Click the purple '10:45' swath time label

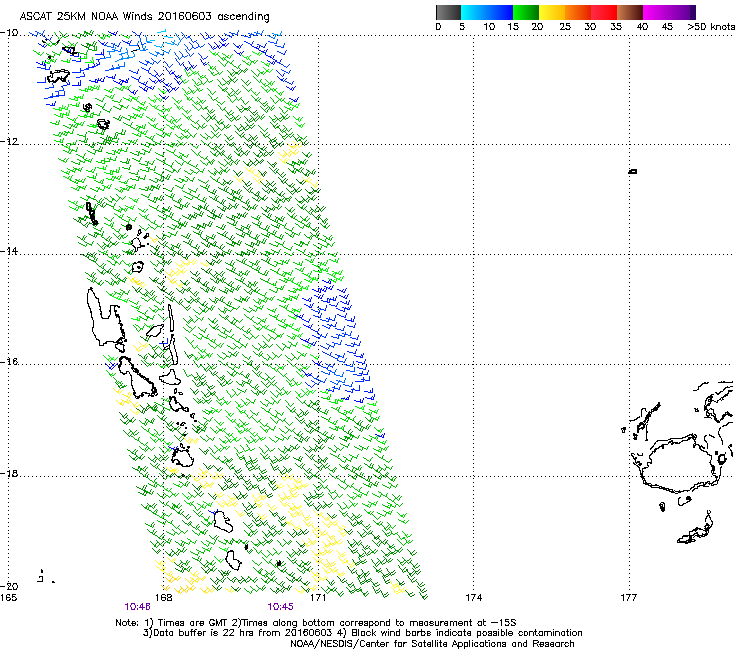coord(280,607)
